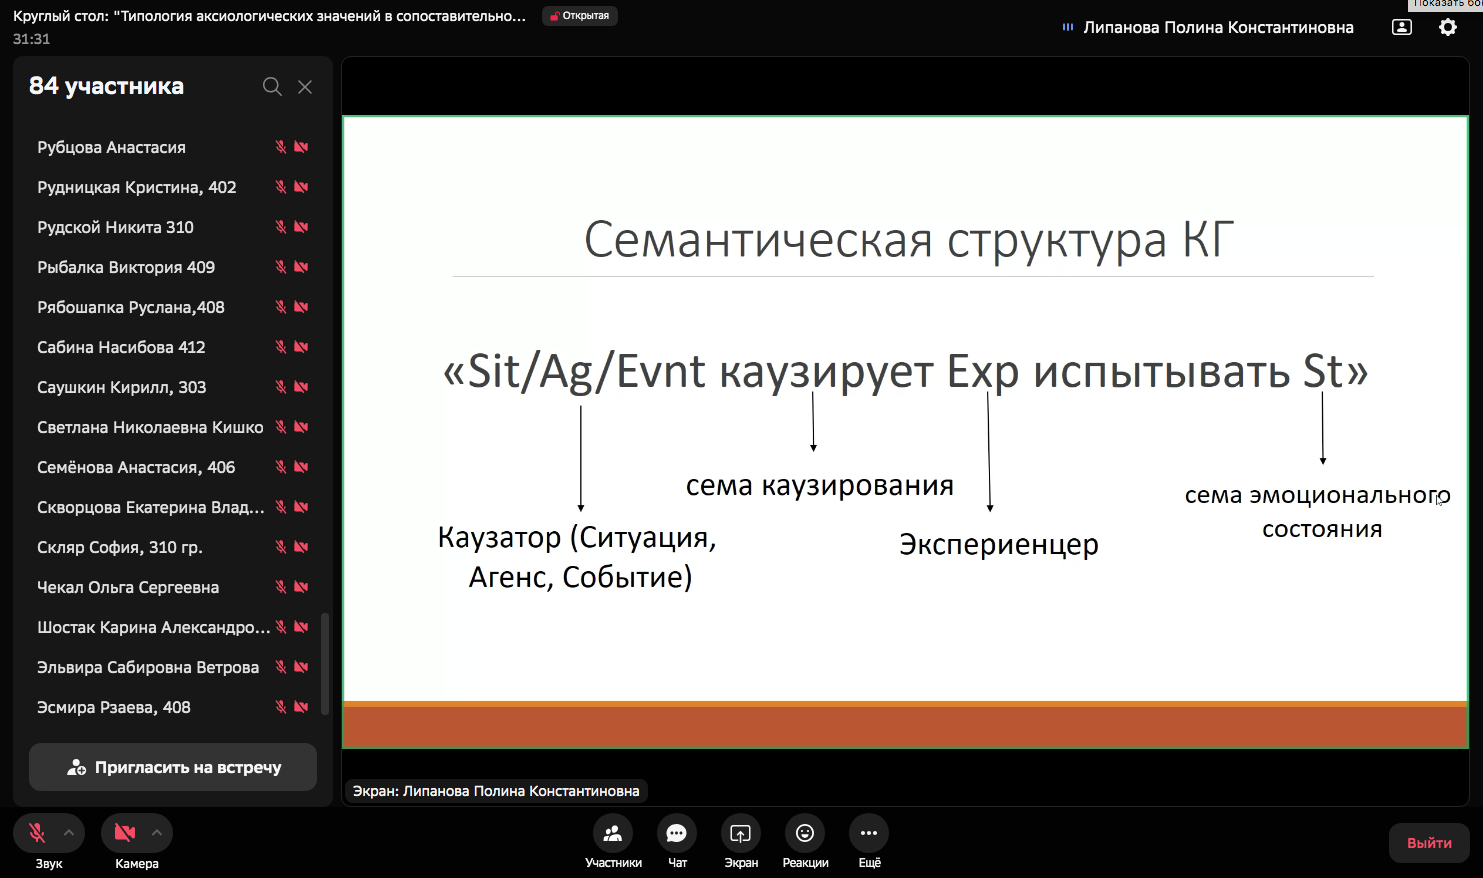This screenshot has width=1483, height=878.
Task: Select participant Скворцова Екатерина Влад...
Action: click(151, 507)
